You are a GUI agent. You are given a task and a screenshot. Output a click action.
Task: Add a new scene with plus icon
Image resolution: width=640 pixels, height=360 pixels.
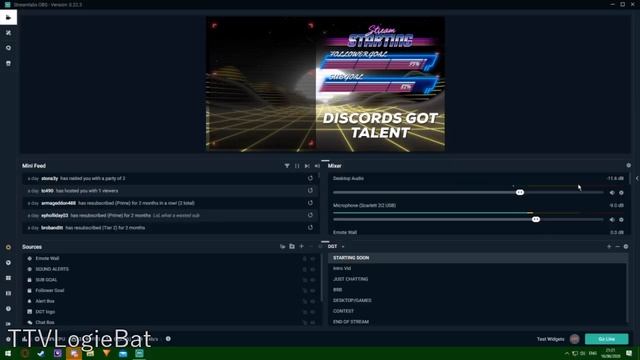point(609,247)
